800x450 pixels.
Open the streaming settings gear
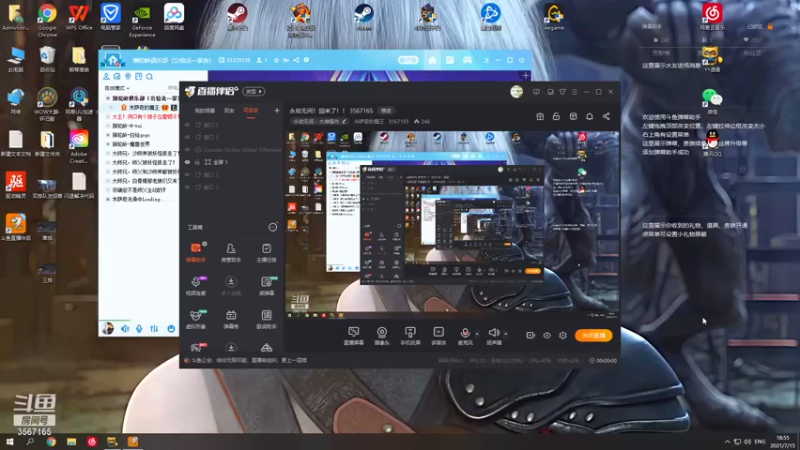point(563,335)
